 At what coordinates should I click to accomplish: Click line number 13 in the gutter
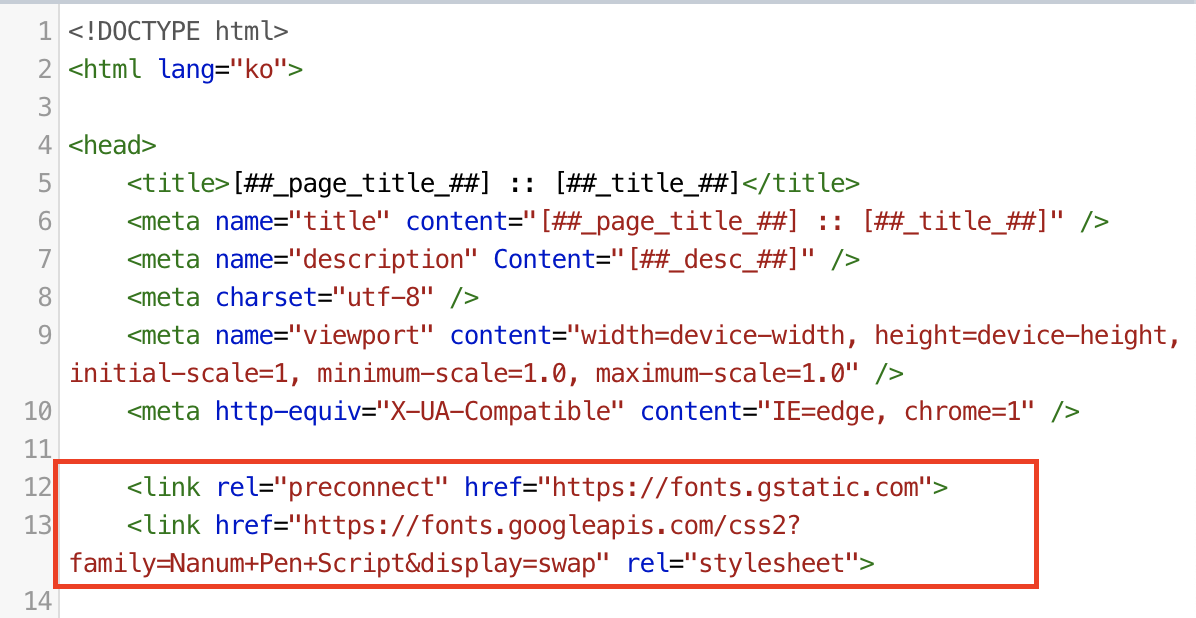(x=37, y=525)
